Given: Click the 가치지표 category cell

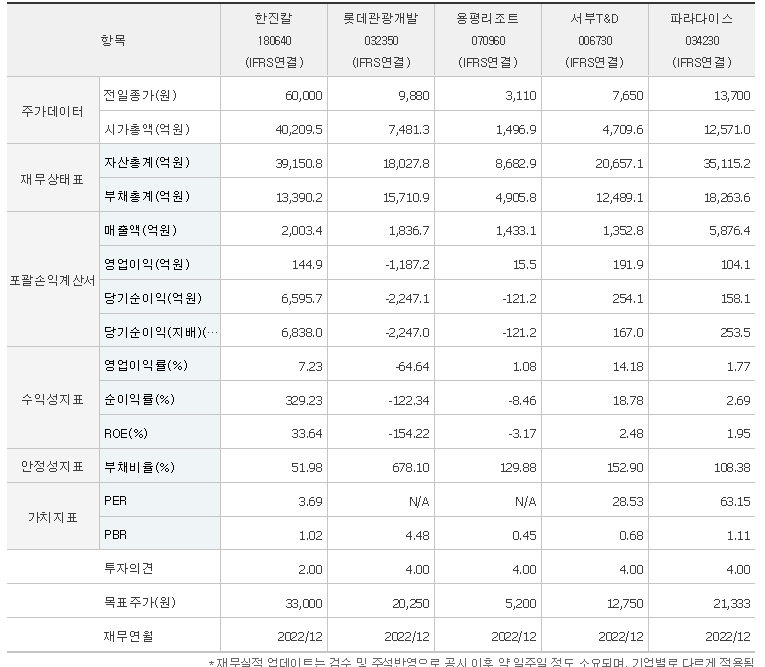Looking at the screenshot, I should click(53, 518).
